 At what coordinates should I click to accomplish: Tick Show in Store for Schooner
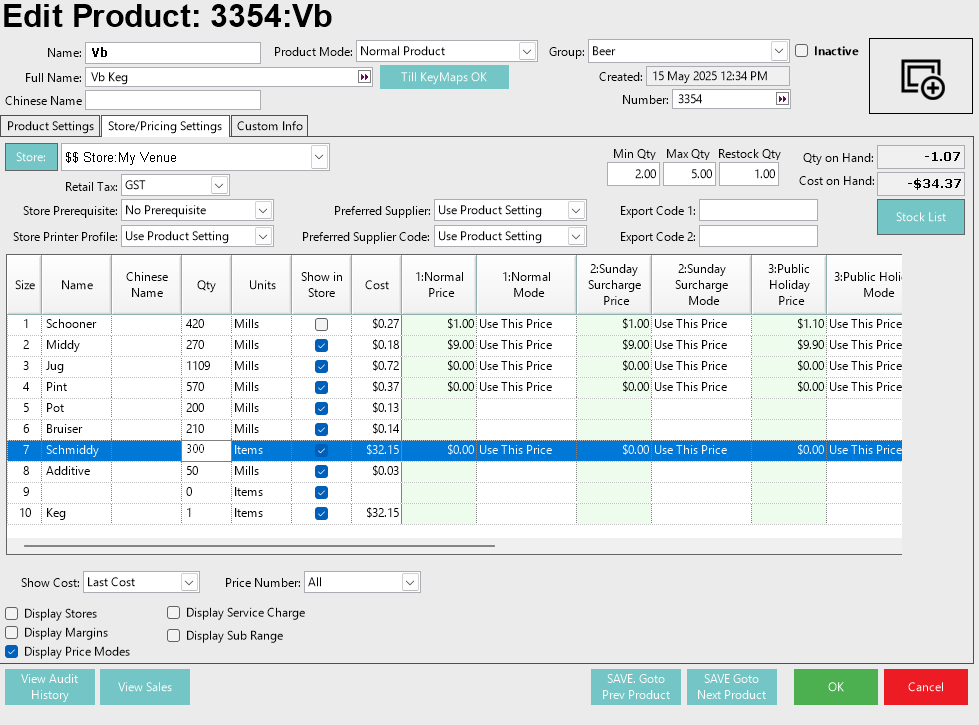[321, 325]
